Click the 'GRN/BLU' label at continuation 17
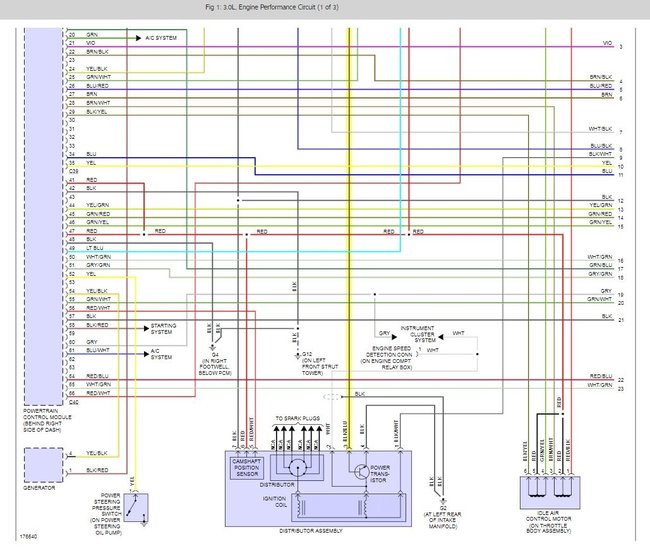The image size is (650, 551). [x=601, y=265]
